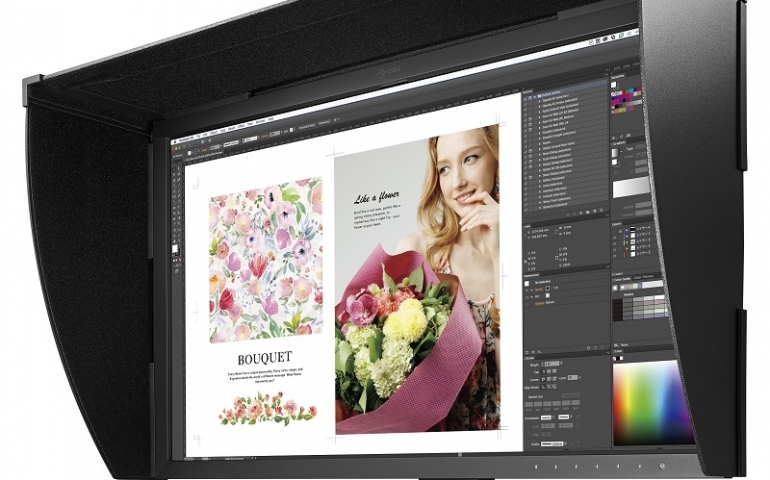Image resolution: width=770 pixels, height=480 pixels.
Task: Click the gradient thumbnail in Gradient panel
Action: [615, 153]
